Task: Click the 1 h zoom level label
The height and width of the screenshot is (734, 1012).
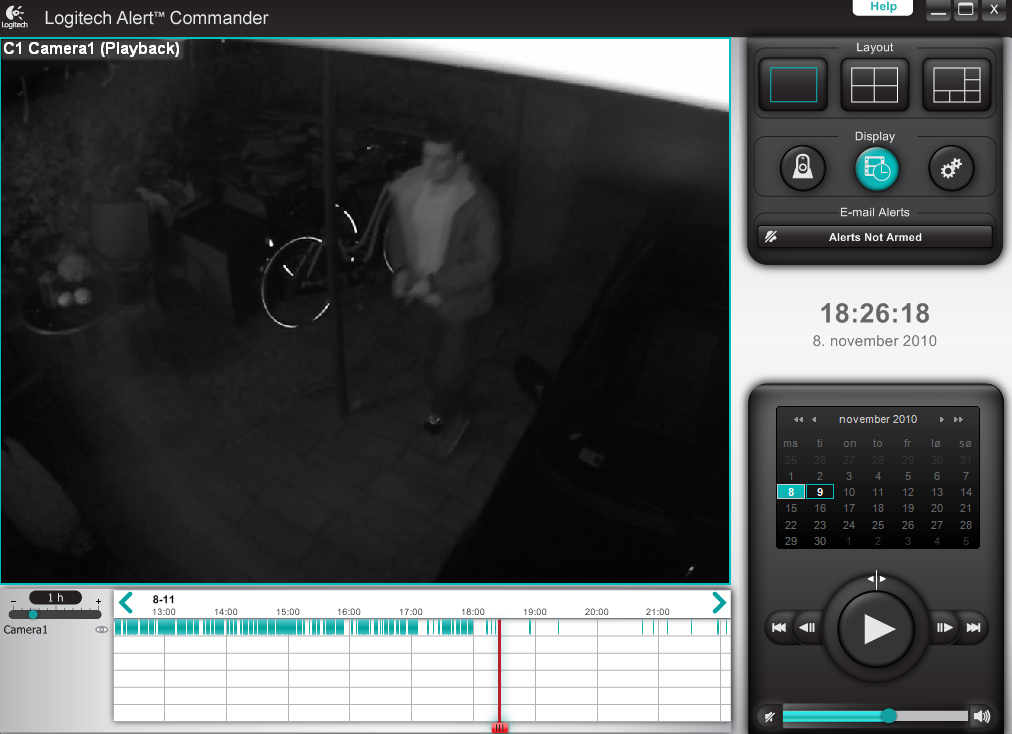Action: coord(56,598)
